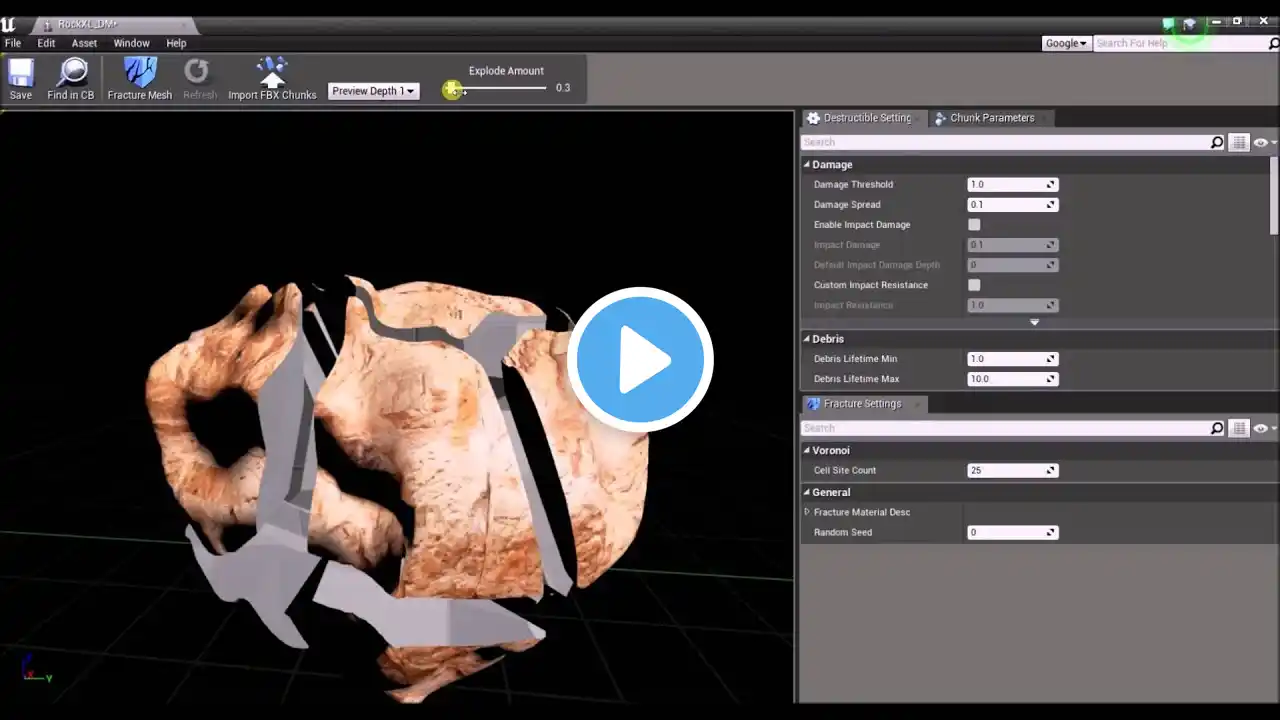The width and height of the screenshot is (1280, 720).
Task: Toggle the Custom Impact Resistance checkbox
Action: click(974, 285)
